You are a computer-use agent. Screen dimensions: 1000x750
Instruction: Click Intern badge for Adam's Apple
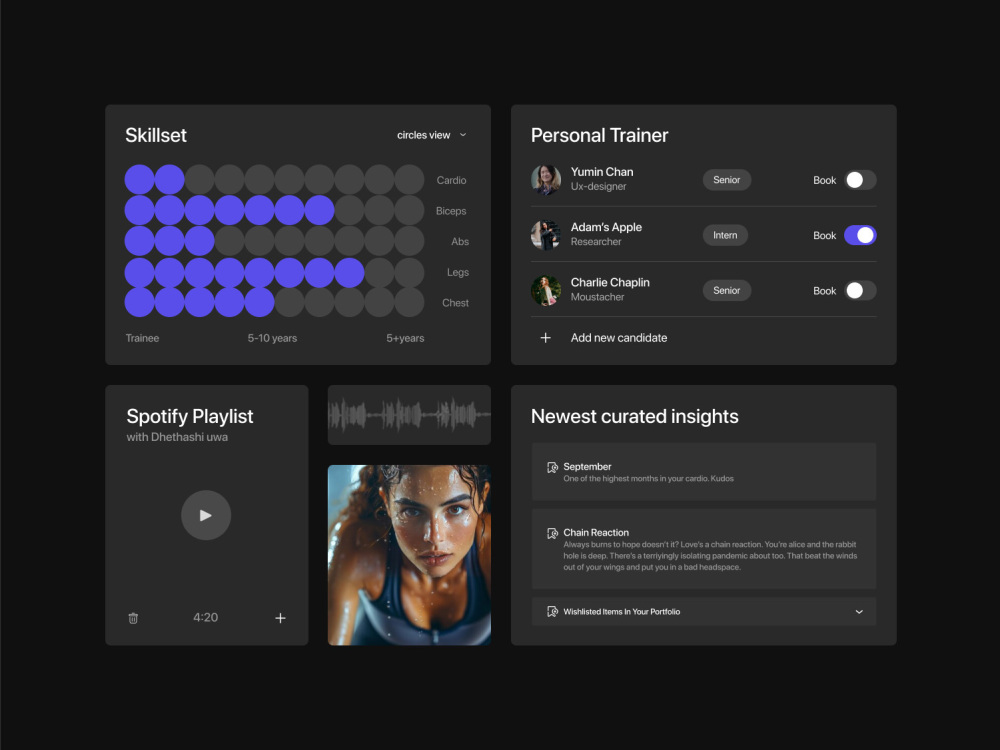(725, 235)
